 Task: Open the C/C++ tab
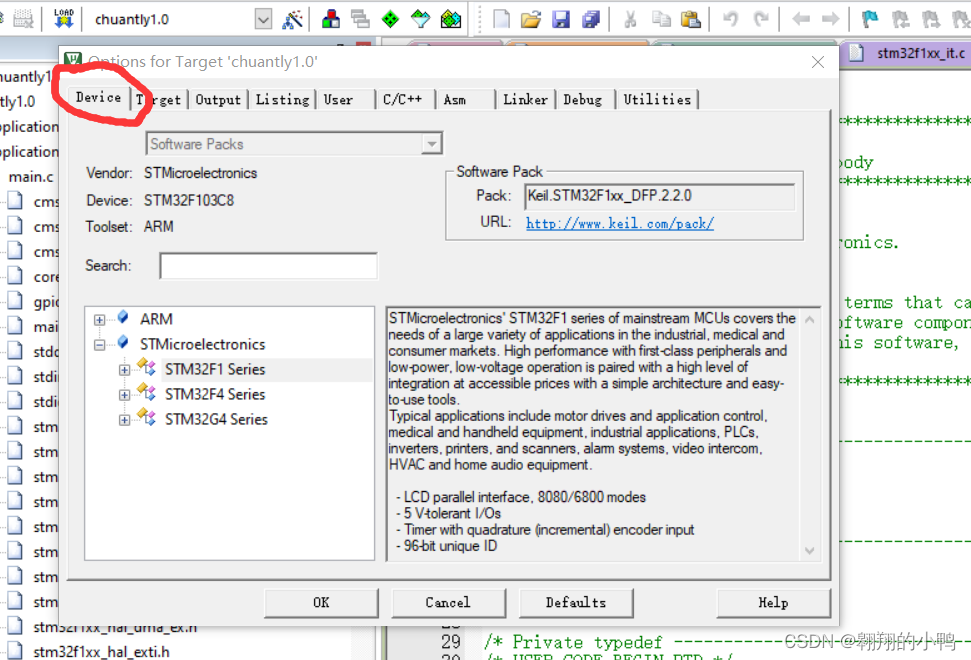click(403, 100)
